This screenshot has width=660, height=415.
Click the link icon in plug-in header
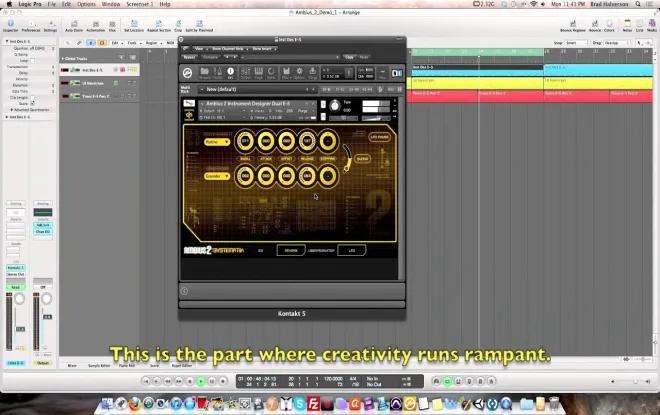pos(185,48)
